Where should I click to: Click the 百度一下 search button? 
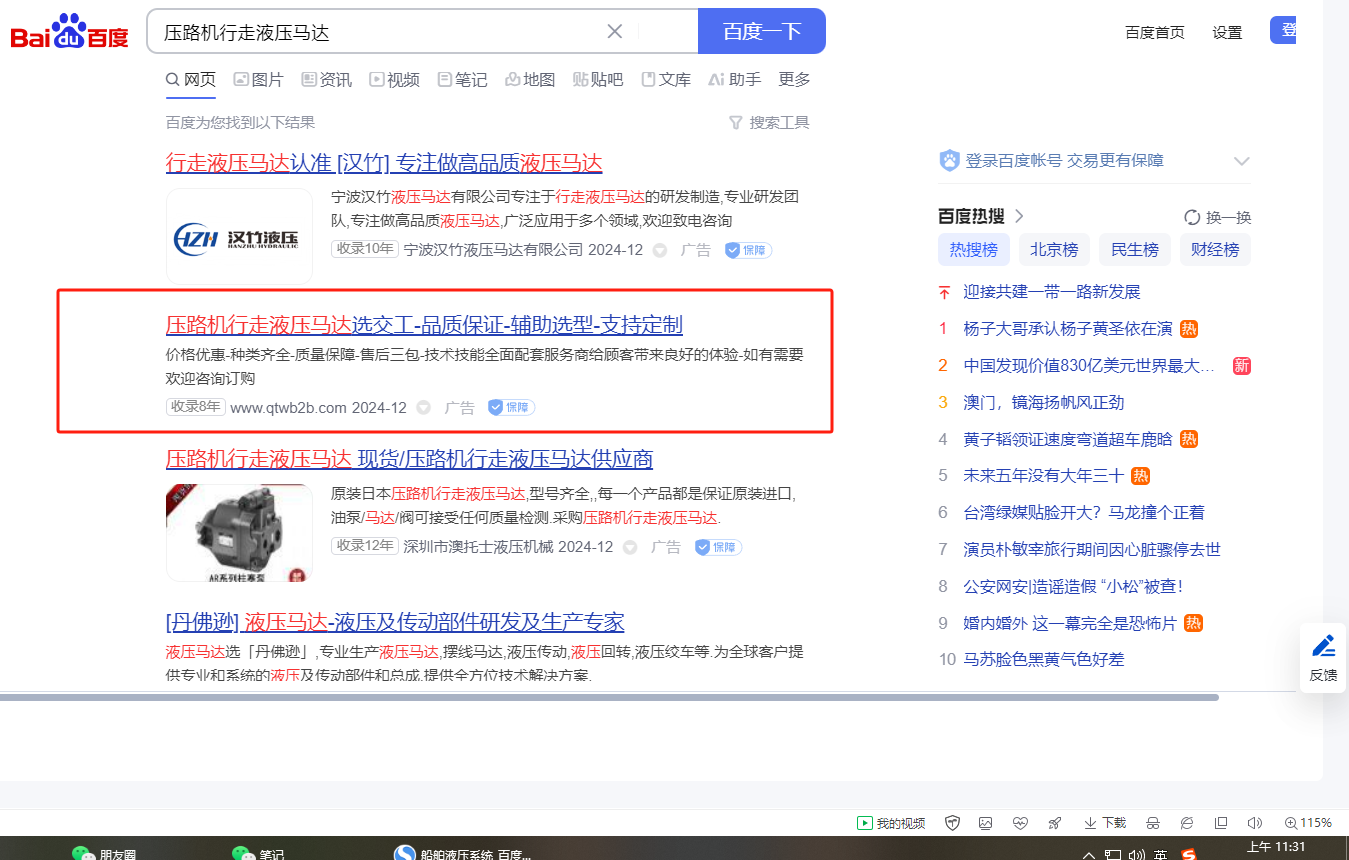click(762, 31)
